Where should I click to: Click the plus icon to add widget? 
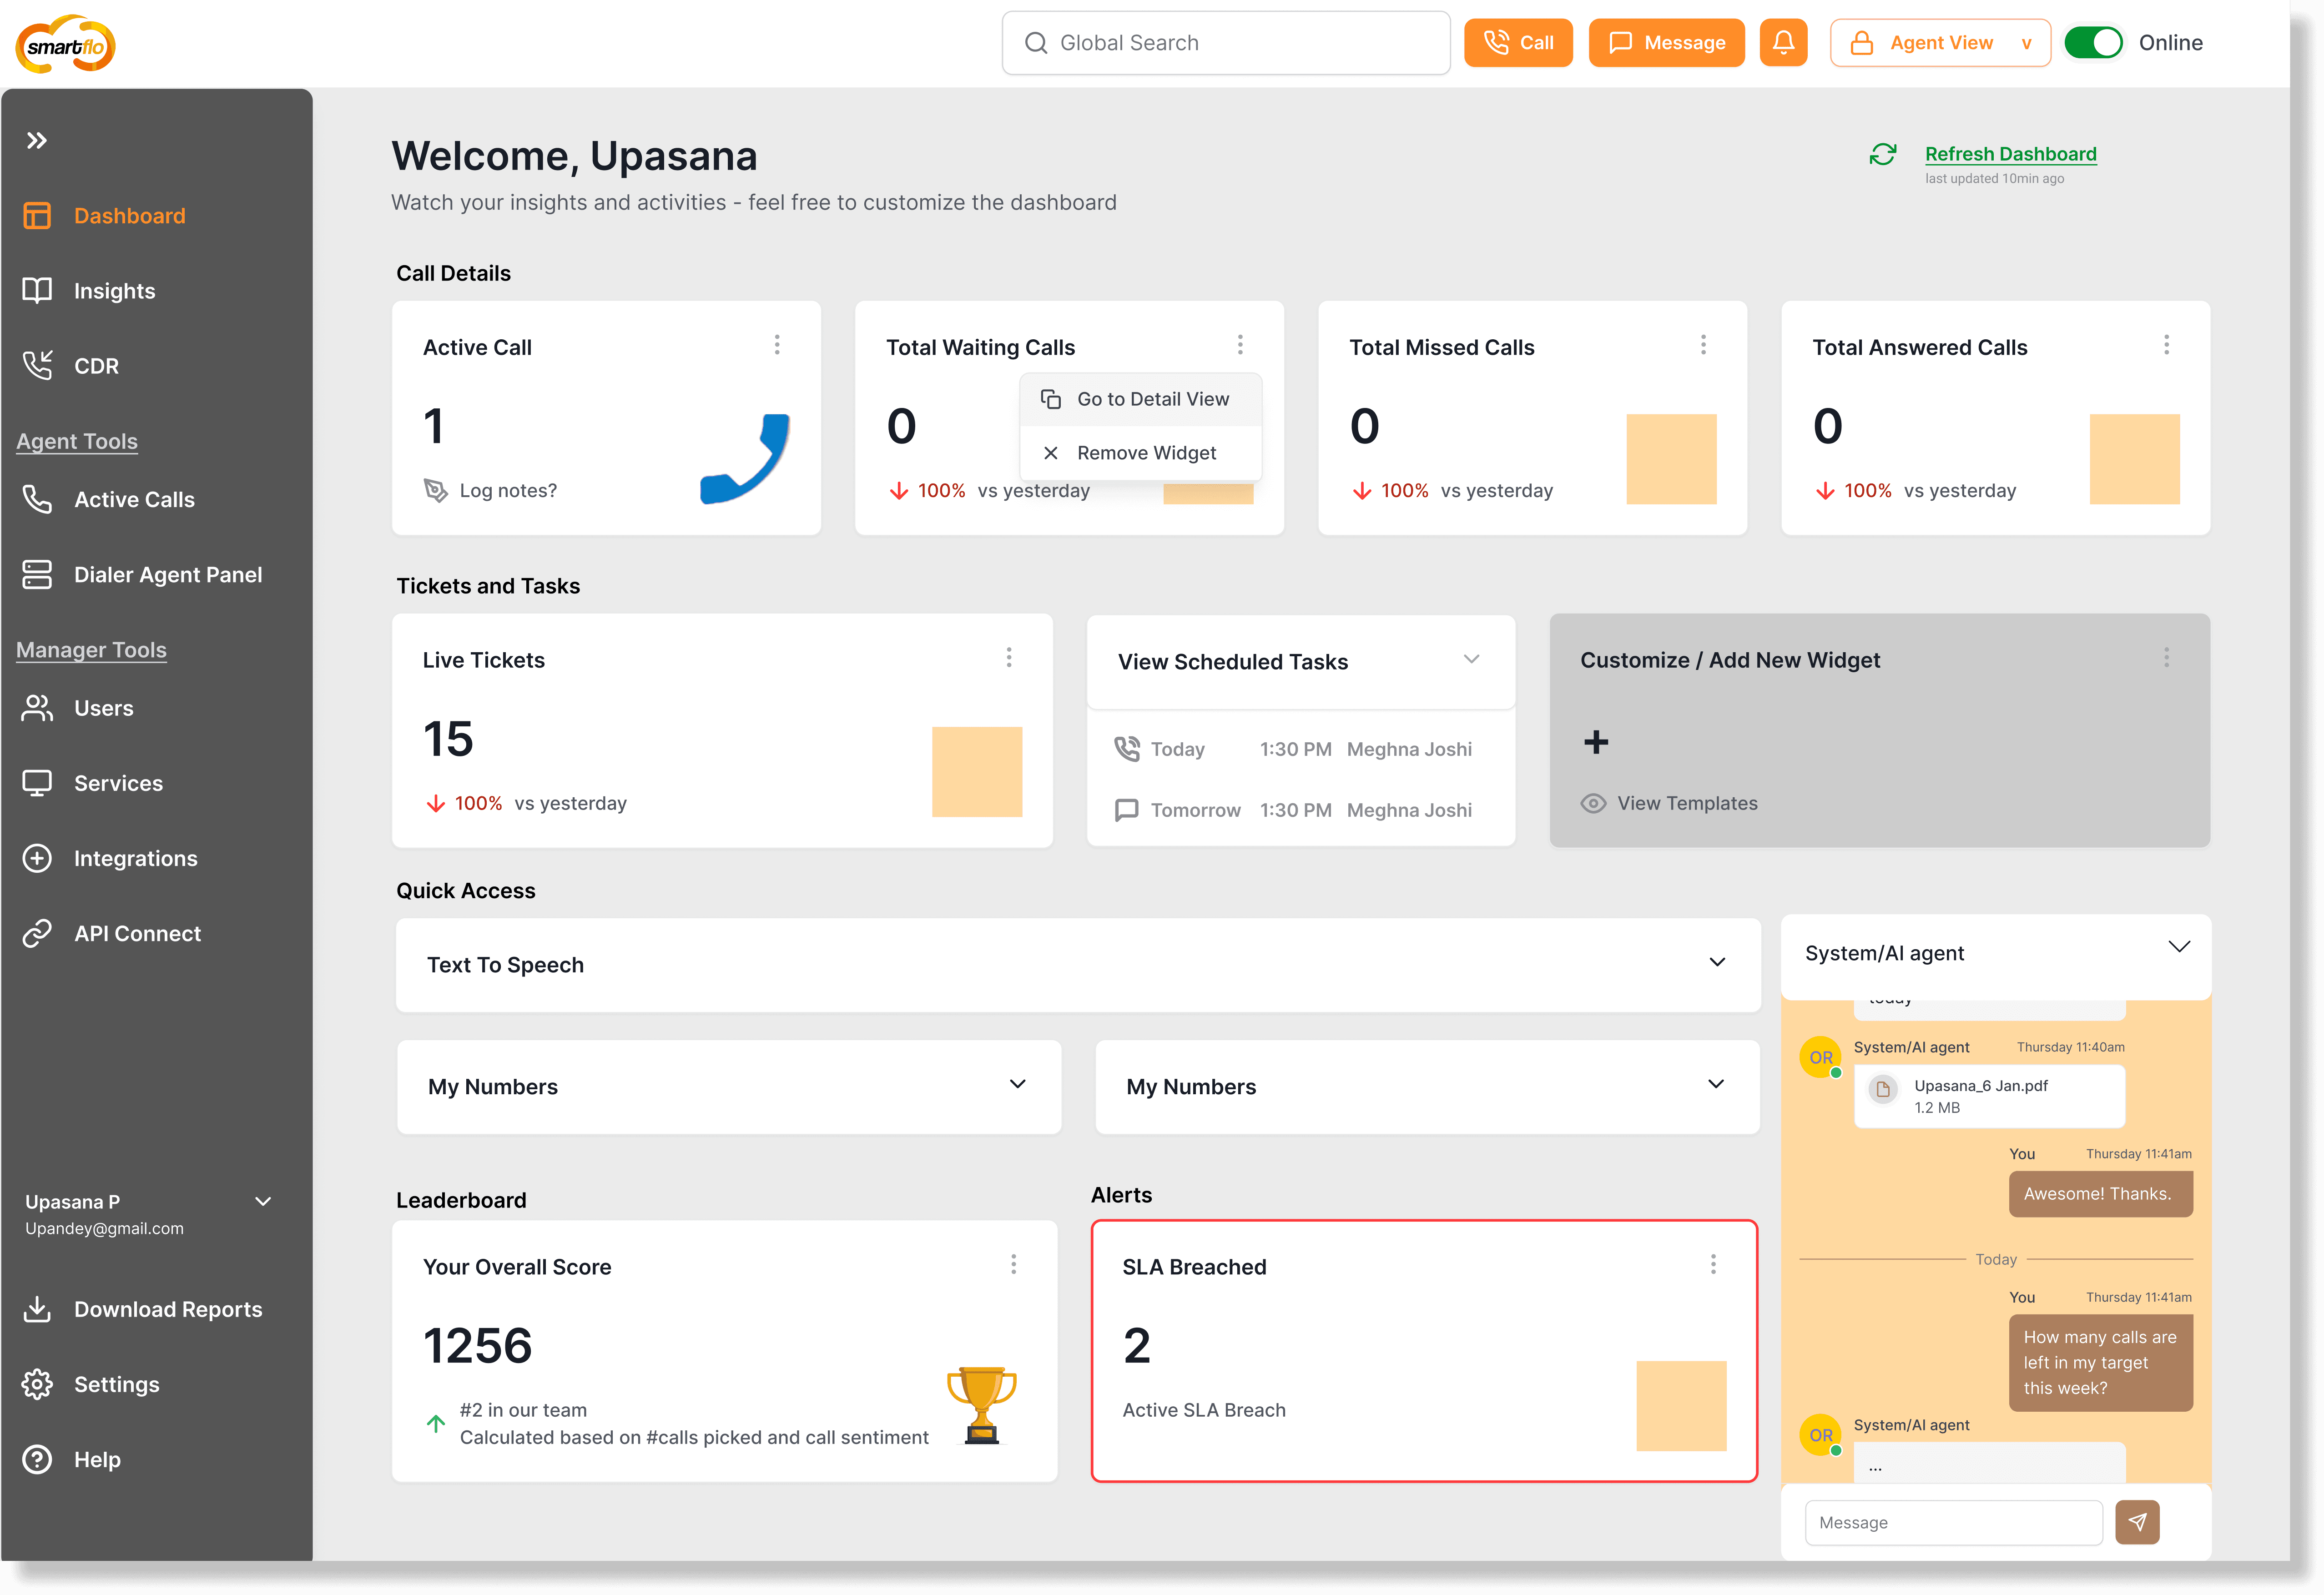pos(1596,742)
